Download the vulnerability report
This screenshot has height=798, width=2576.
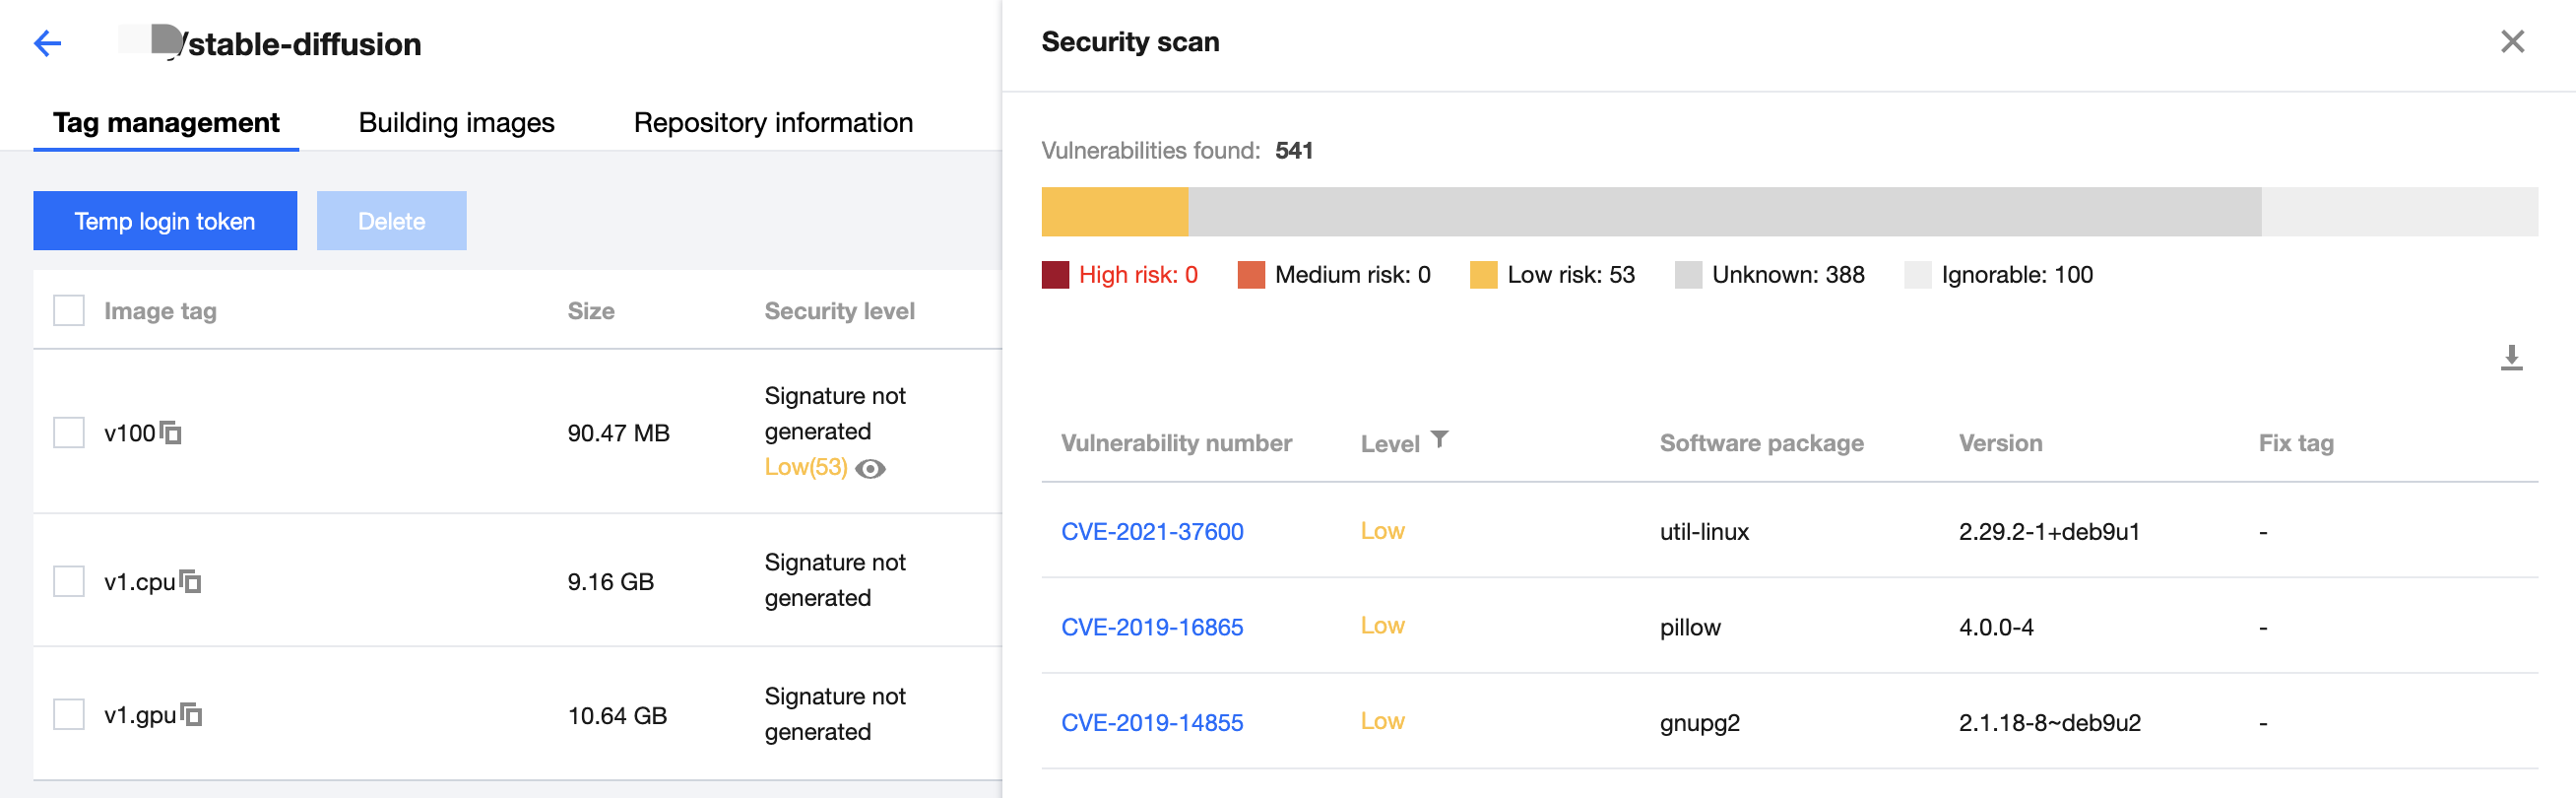[x=2511, y=358]
